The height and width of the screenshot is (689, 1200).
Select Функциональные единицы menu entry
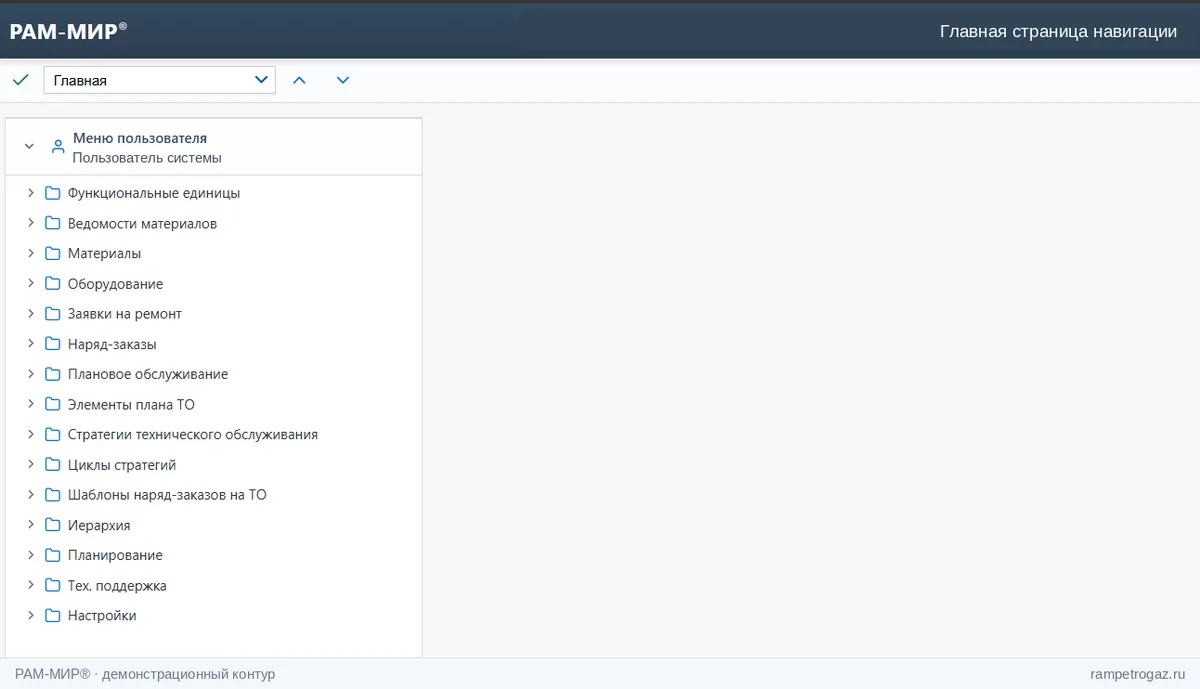[x=154, y=193]
